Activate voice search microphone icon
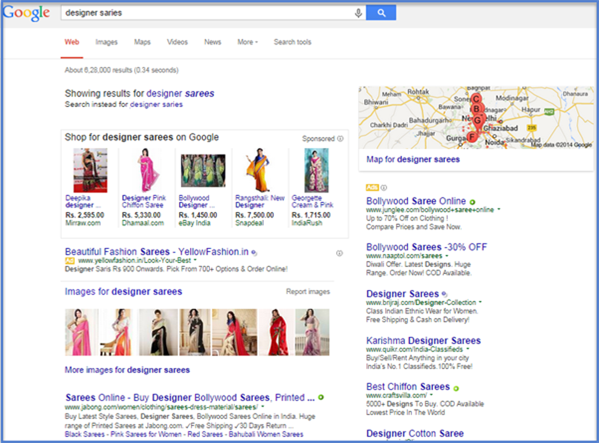The height and width of the screenshot is (443, 600). click(x=358, y=13)
